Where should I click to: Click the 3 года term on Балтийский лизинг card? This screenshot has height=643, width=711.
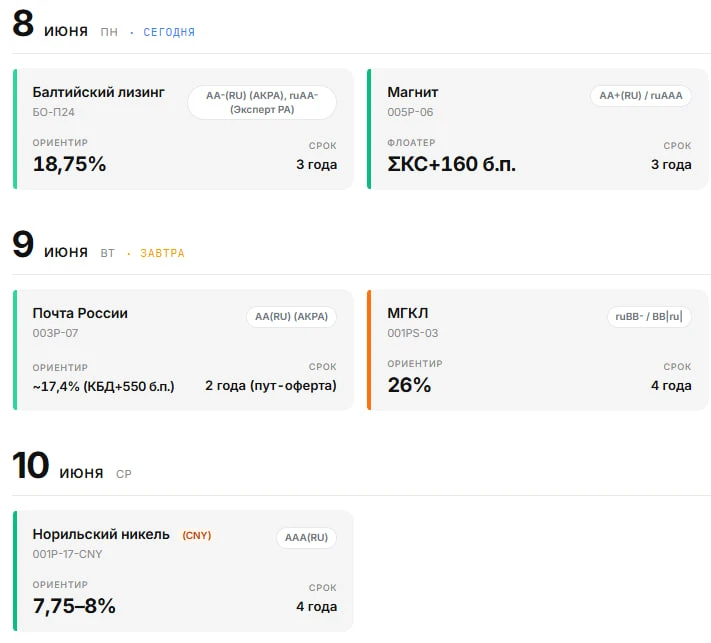[x=317, y=165]
